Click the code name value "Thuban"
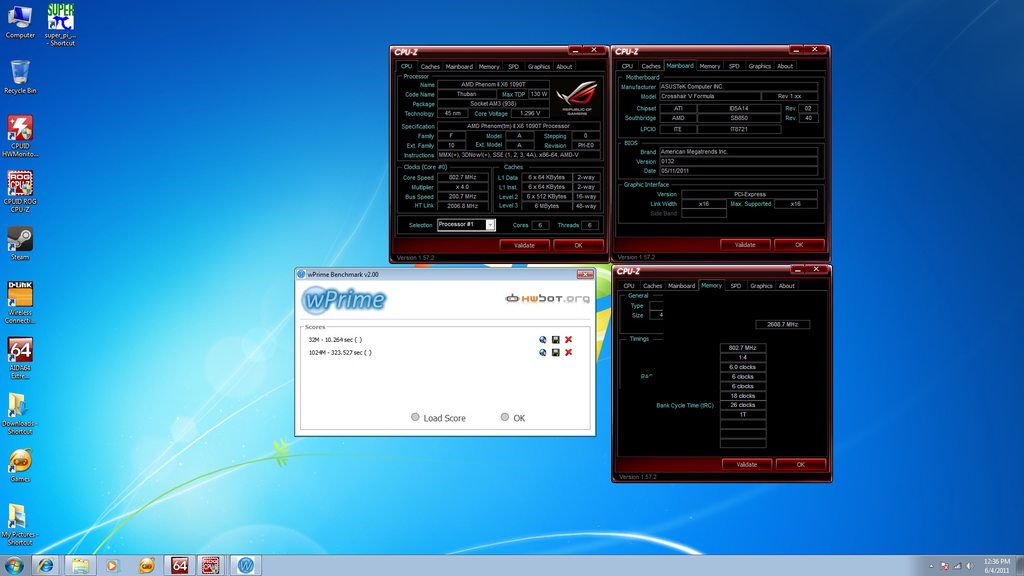Image resolution: width=1024 pixels, height=576 pixels. [x=466, y=94]
